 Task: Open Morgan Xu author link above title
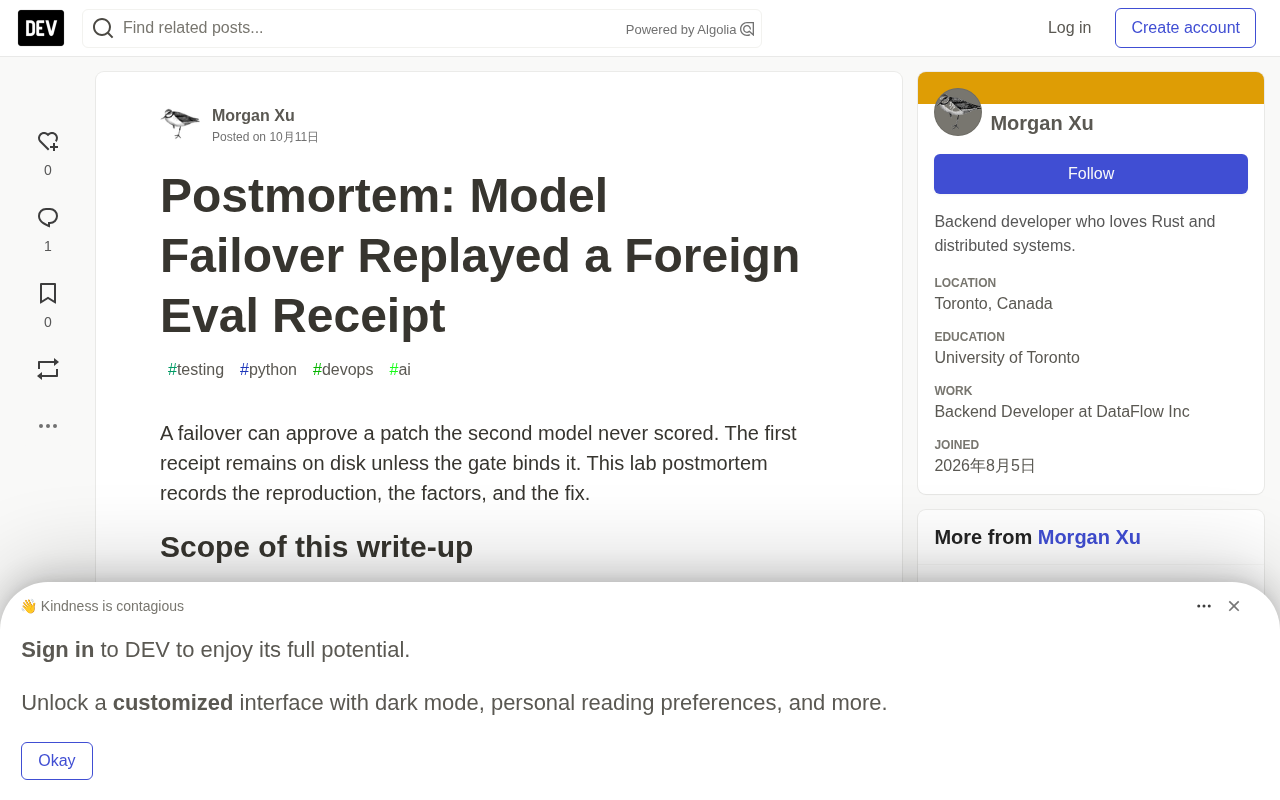point(253,115)
